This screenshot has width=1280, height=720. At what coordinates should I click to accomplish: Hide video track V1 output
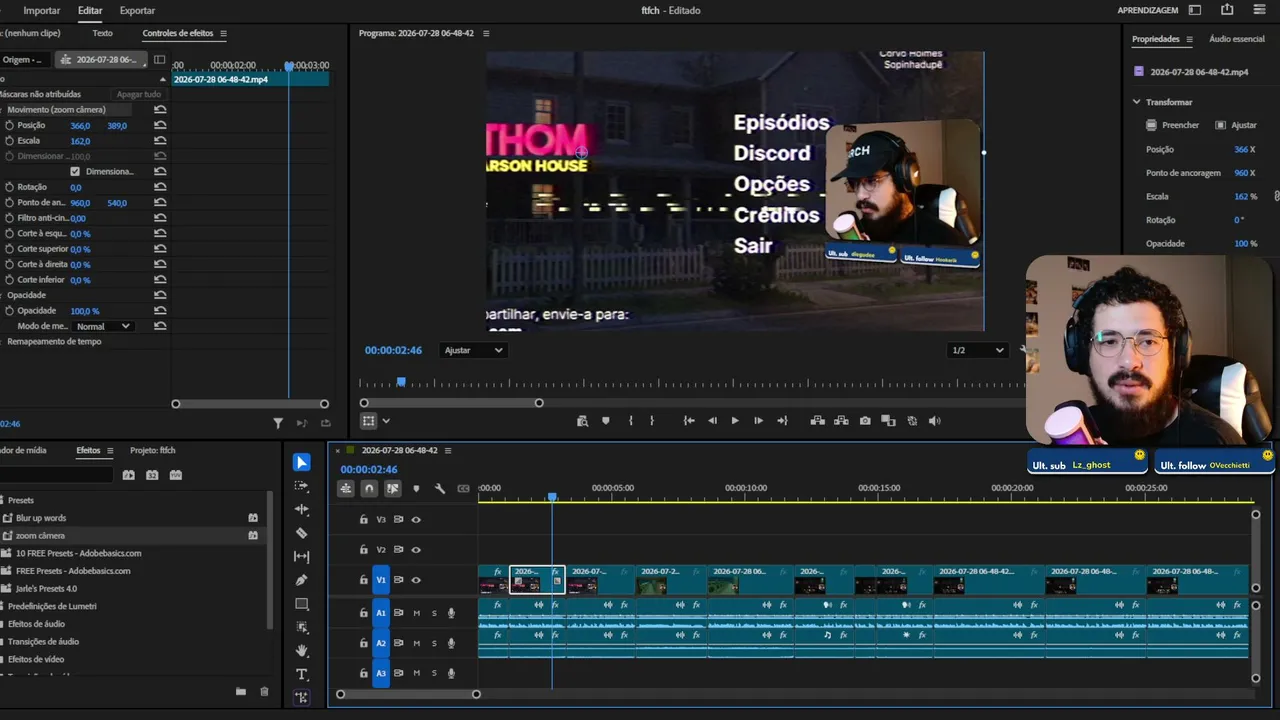click(x=416, y=580)
